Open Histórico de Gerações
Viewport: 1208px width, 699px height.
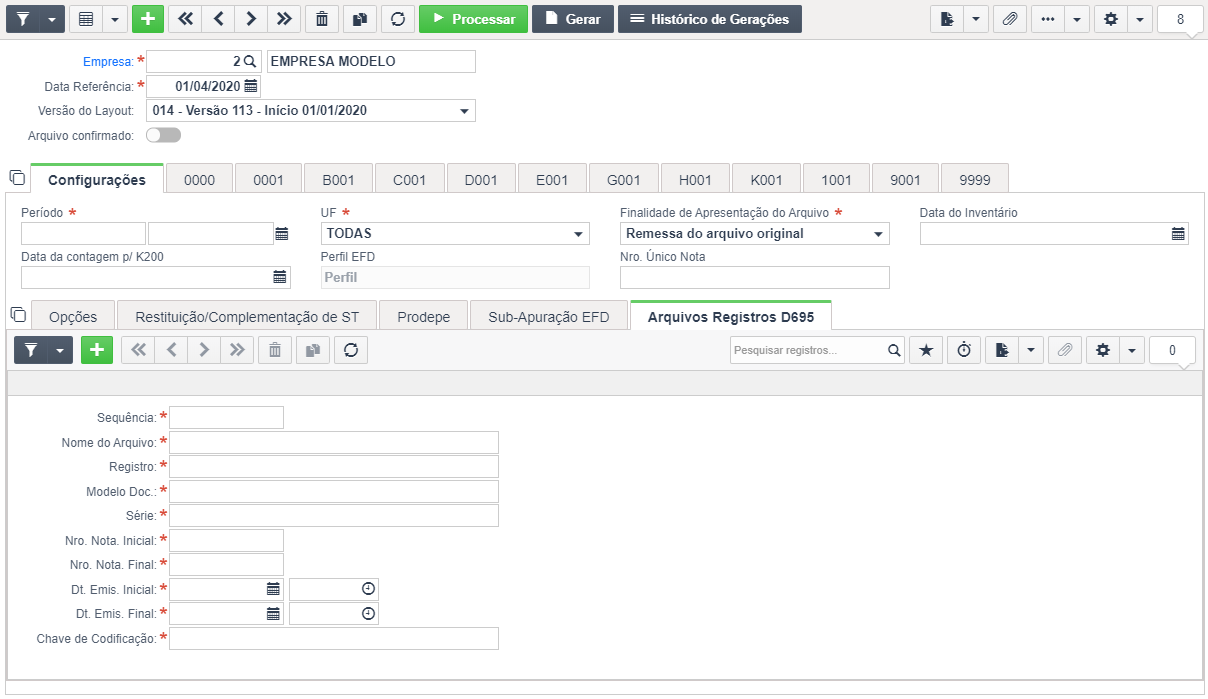click(x=710, y=19)
